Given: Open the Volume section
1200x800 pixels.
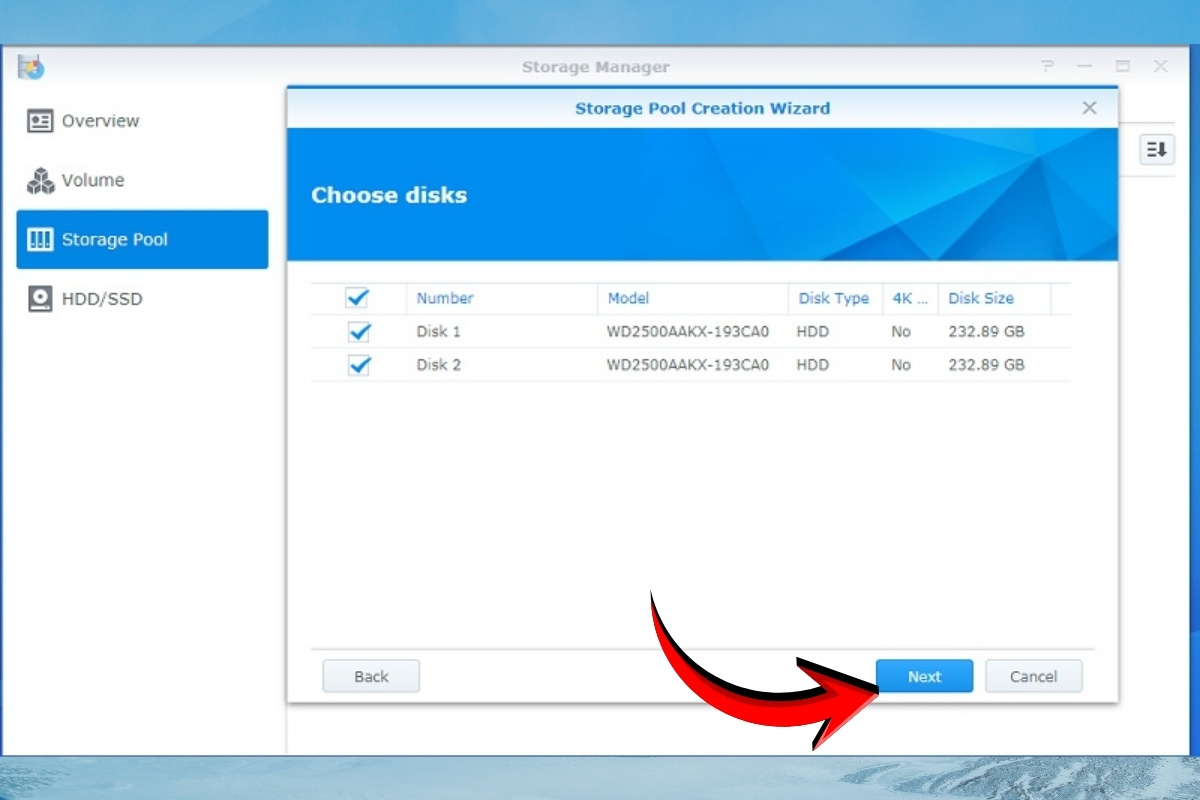Looking at the screenshot, I should tap(142, 180).
